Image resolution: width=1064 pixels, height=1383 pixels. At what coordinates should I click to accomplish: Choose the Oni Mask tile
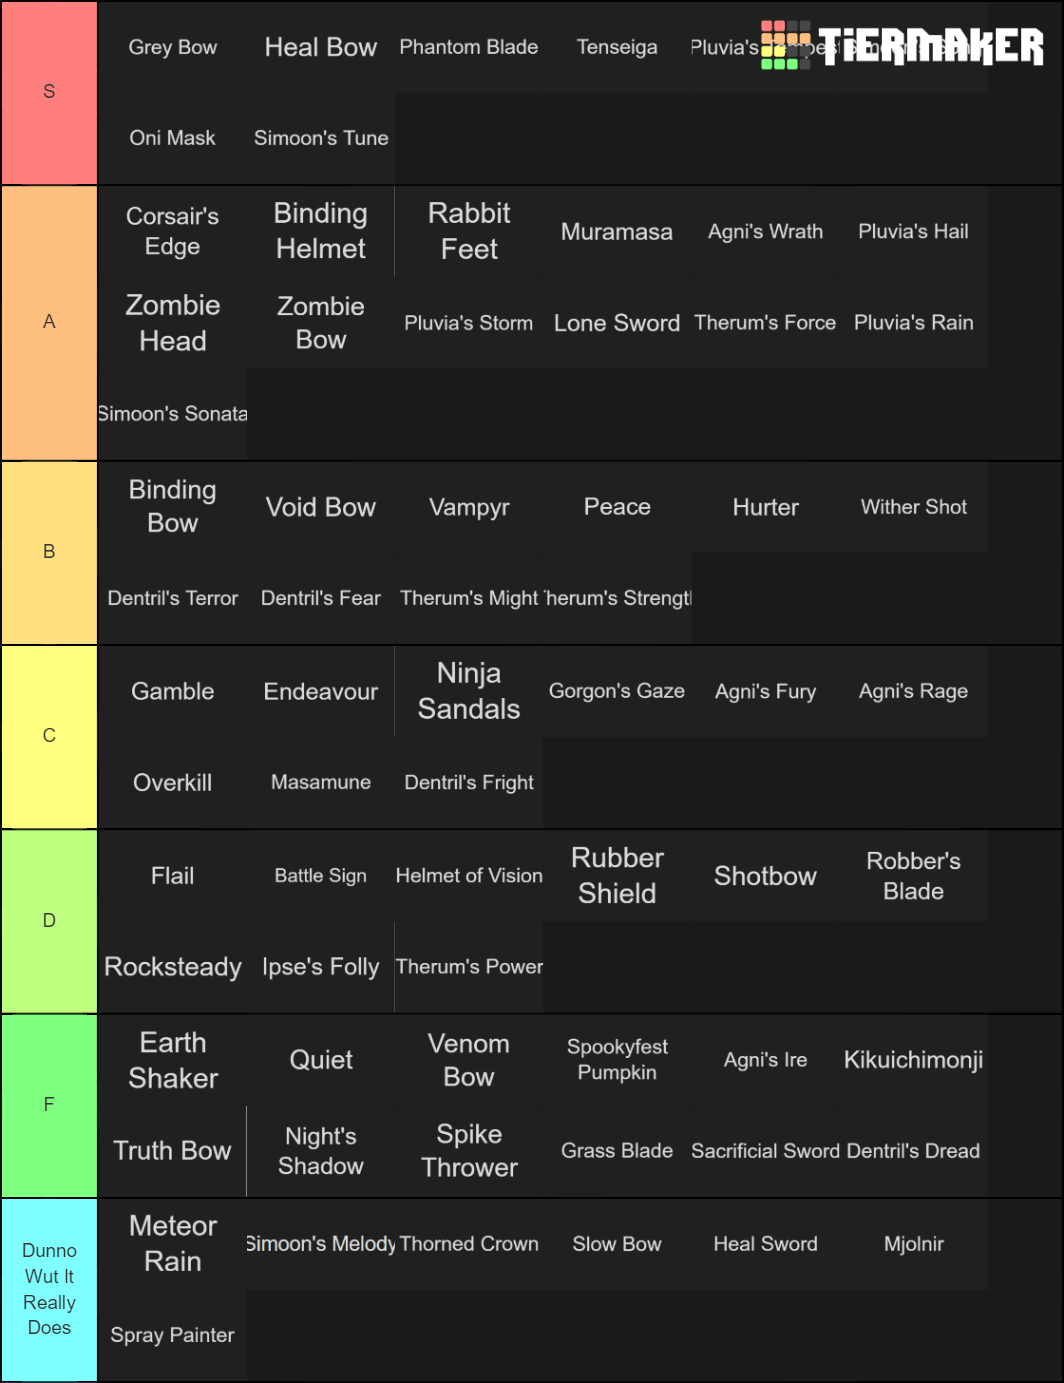(x=173, y=138)
